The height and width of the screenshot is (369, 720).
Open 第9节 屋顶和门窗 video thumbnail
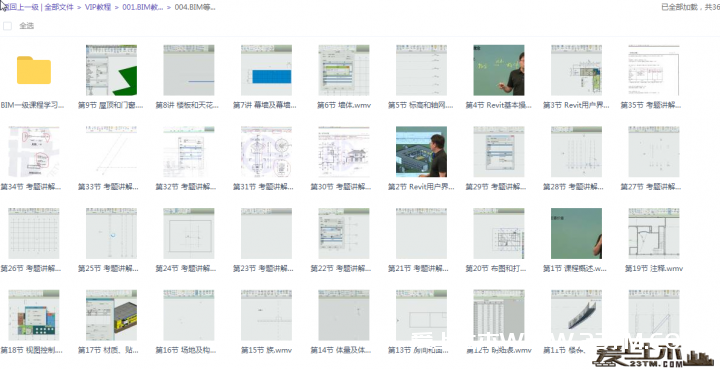(111, 70)
